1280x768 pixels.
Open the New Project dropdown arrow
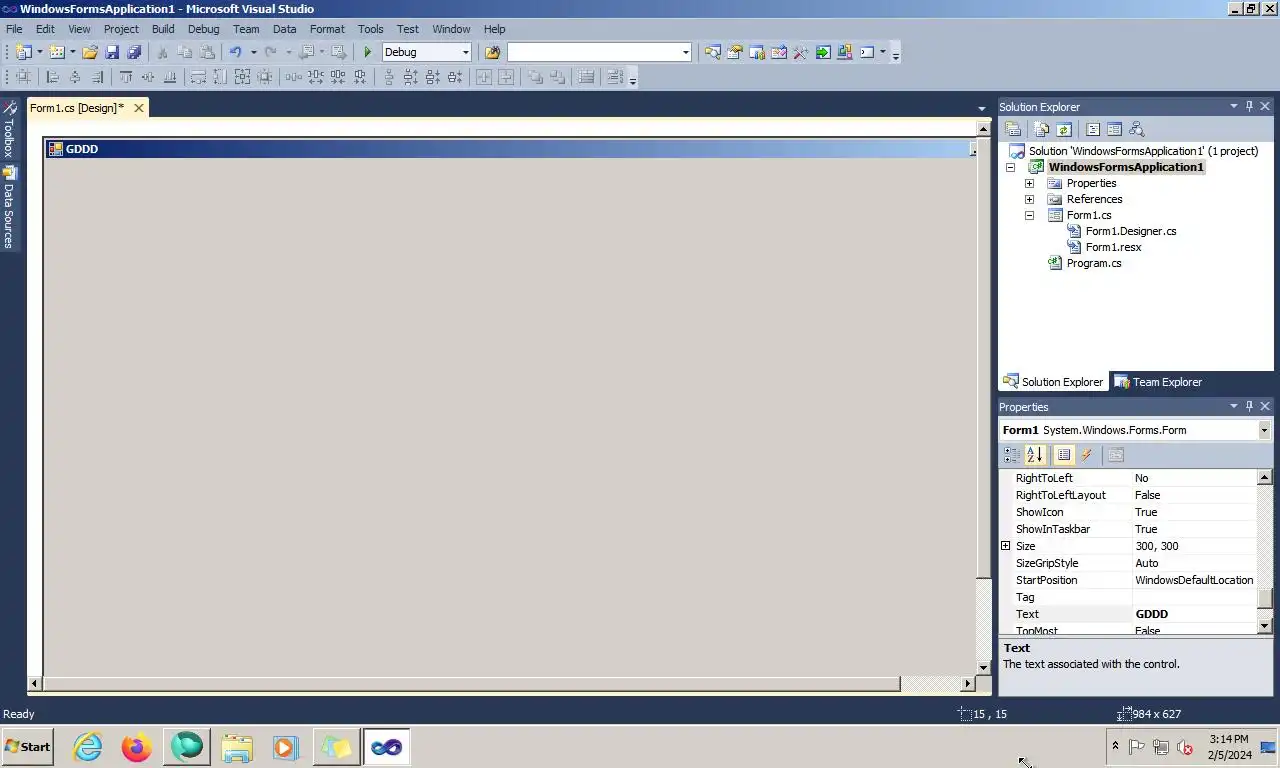(x=40, y=52)
